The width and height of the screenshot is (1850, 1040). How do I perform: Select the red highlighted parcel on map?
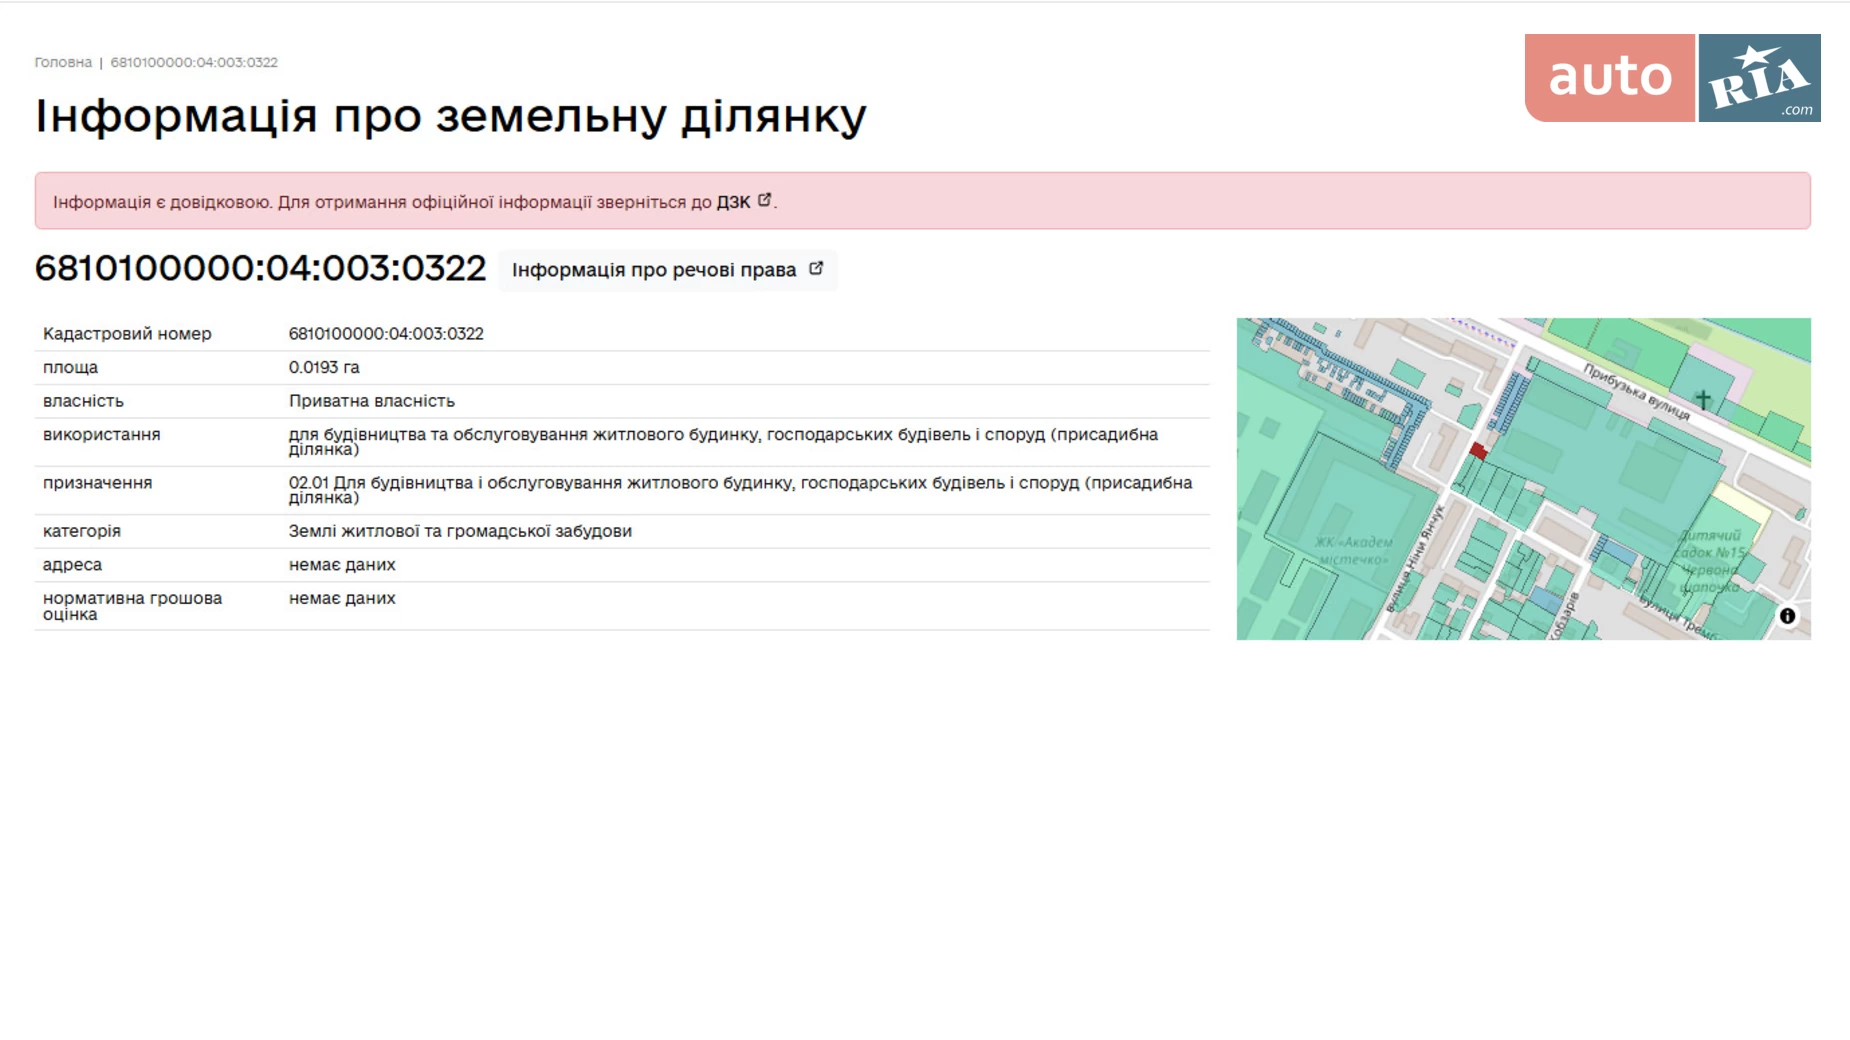1478,451
